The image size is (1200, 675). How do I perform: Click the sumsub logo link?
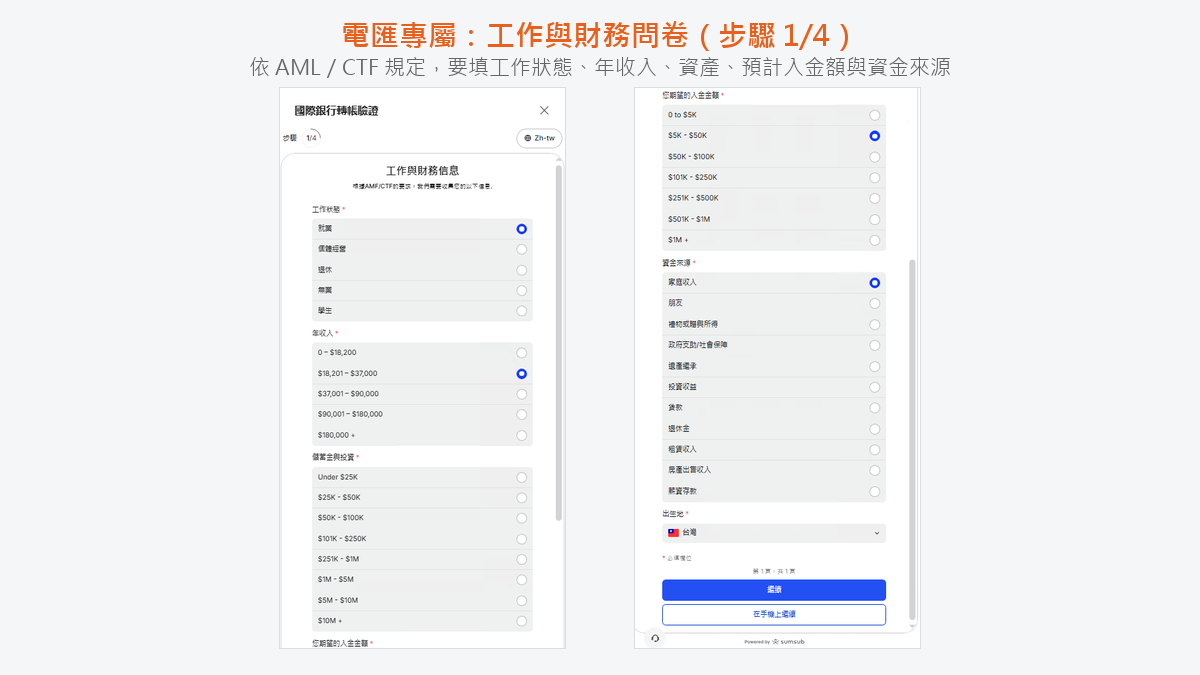788,642
